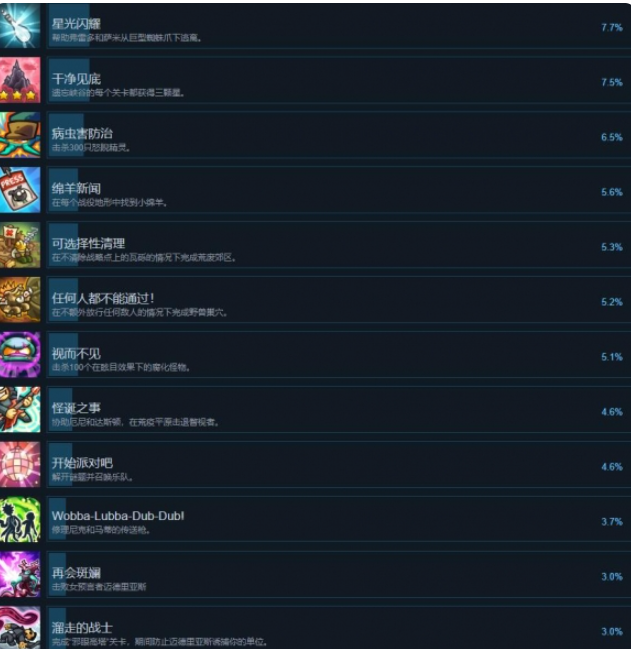This screenshot has width=631, height=649.
Task: Select the 任何人都不能通过 beast icon
Action: click(20, 300)
